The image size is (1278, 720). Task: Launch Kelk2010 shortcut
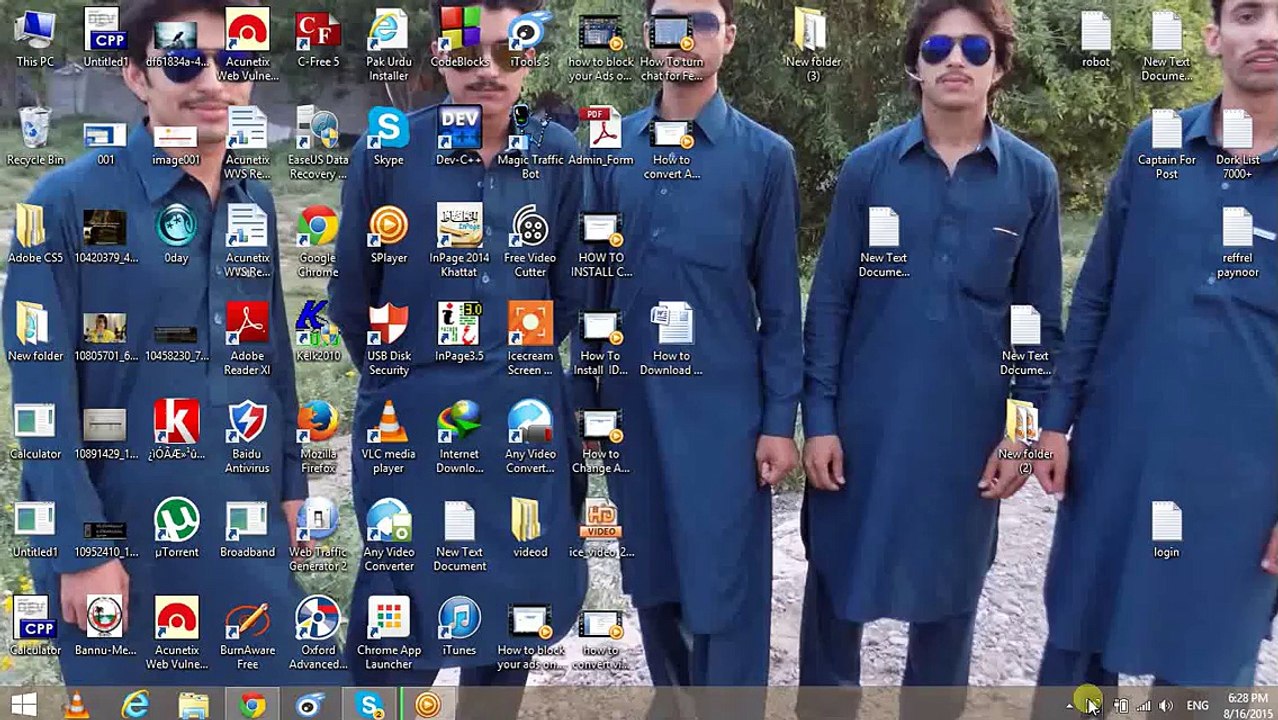(318, 334)
